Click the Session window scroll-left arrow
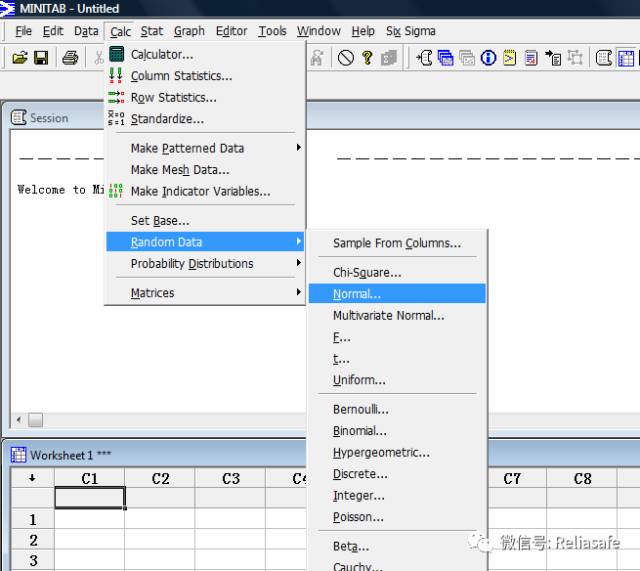 [19, 420]
